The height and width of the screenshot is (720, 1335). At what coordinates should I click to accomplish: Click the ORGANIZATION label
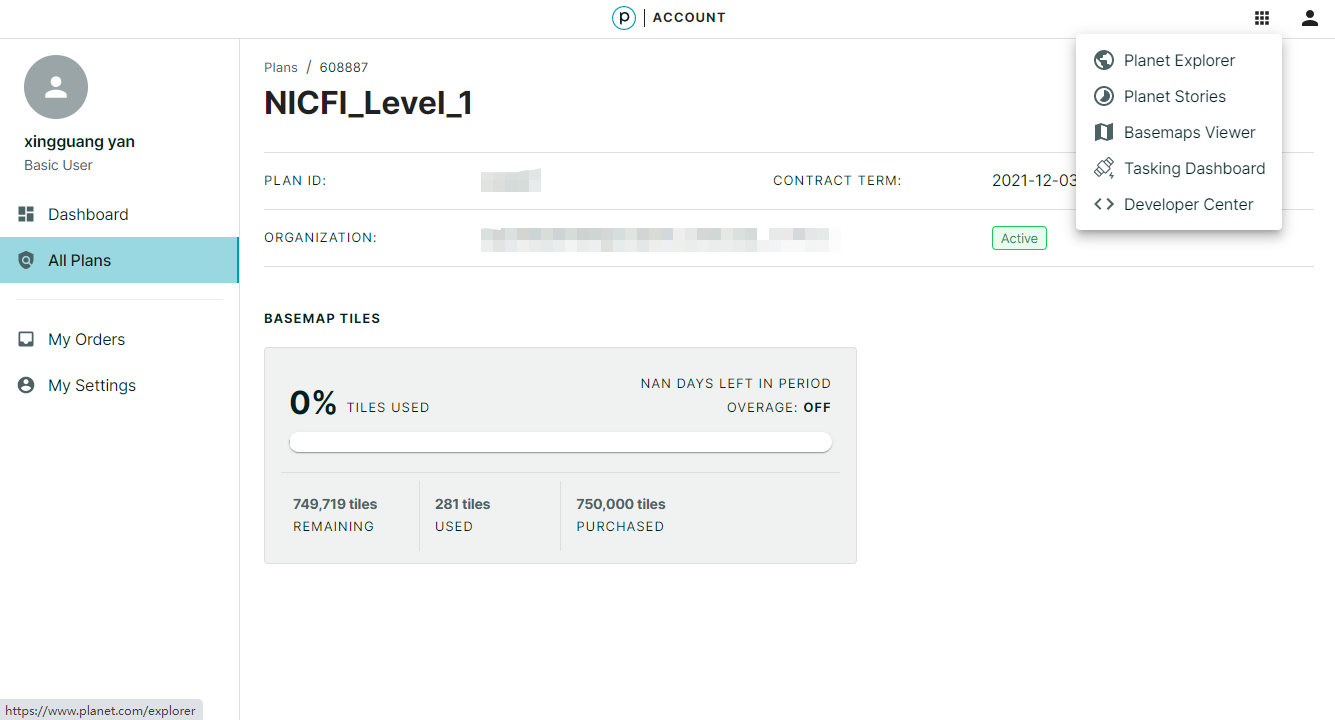point(320,238)
